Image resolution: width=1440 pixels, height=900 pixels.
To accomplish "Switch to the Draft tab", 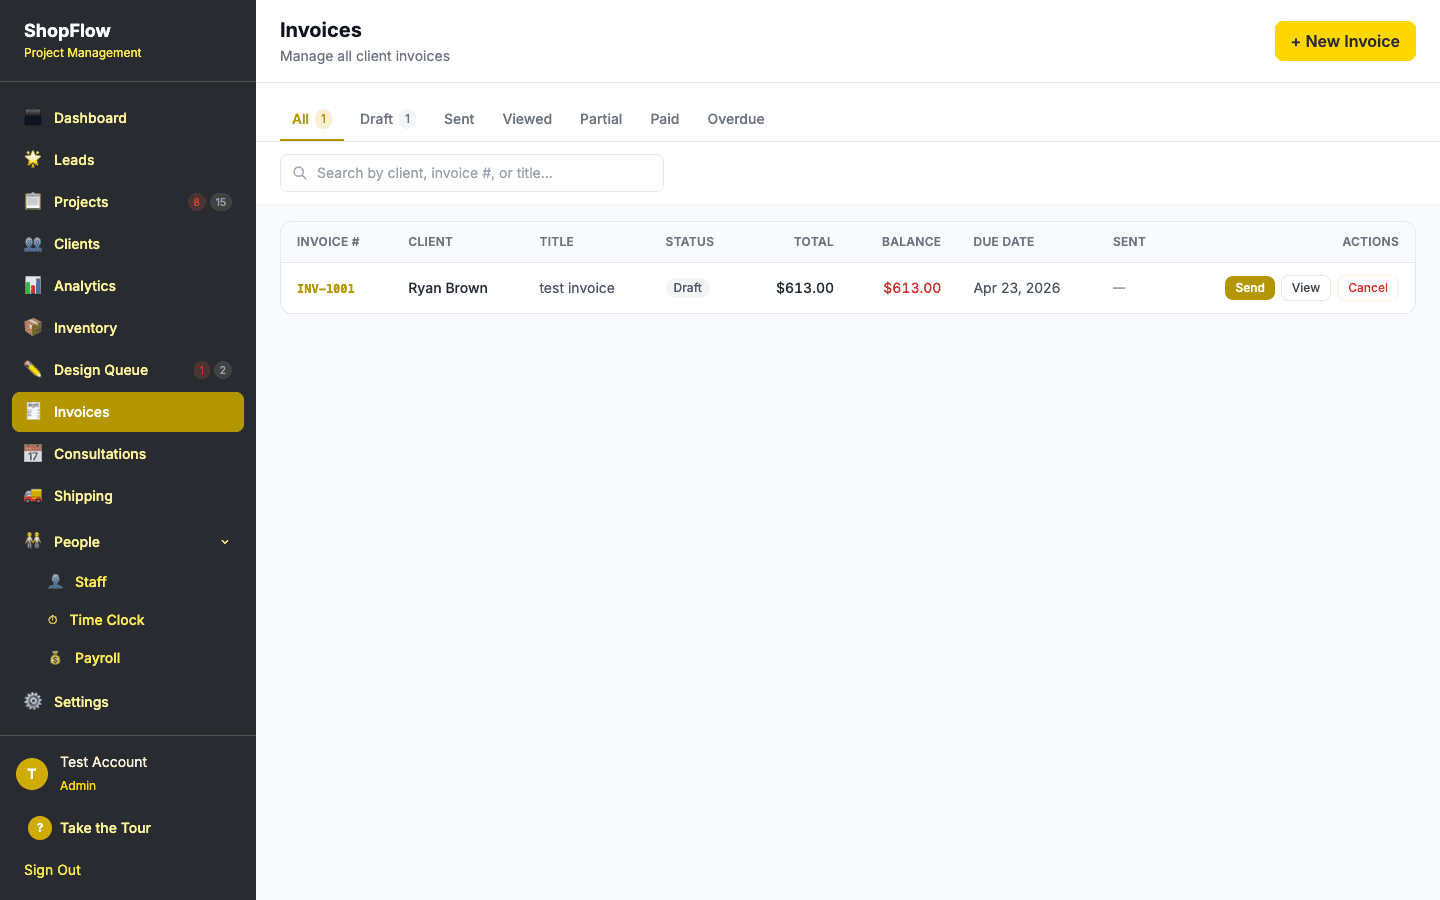I will click(x=376, y=118).
